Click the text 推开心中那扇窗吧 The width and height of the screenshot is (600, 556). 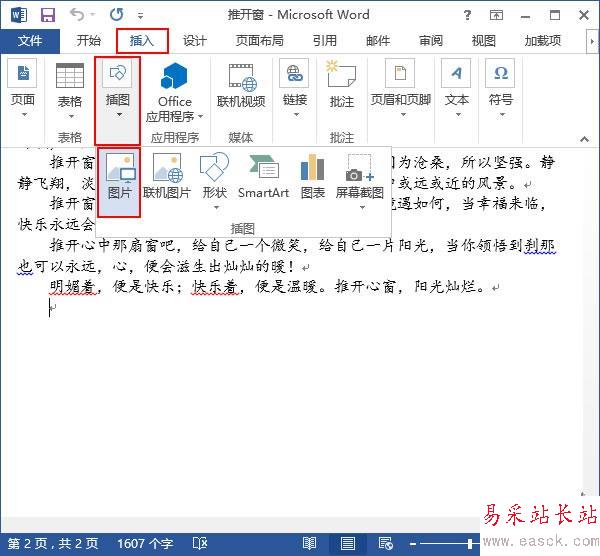pyautogui.click(x=113, y=245)
